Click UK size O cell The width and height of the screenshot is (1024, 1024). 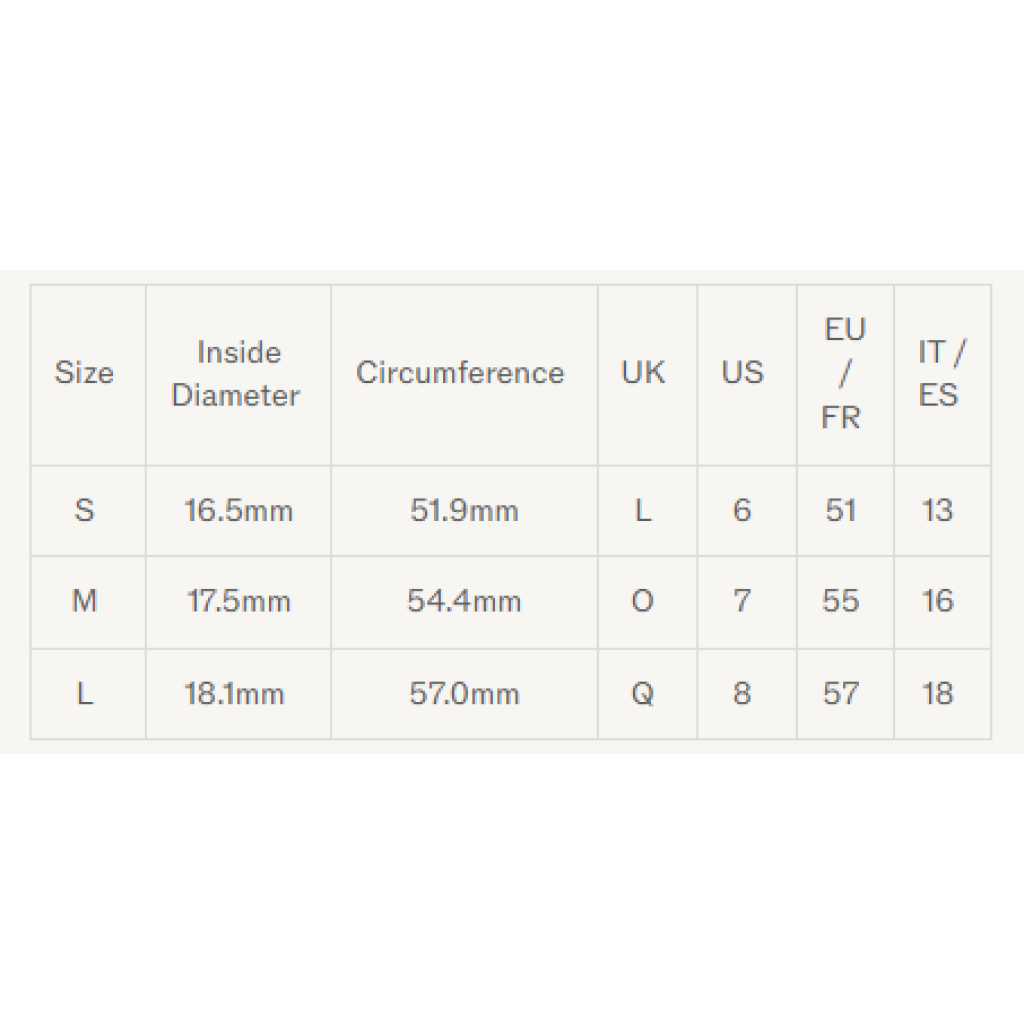(643, 602)
